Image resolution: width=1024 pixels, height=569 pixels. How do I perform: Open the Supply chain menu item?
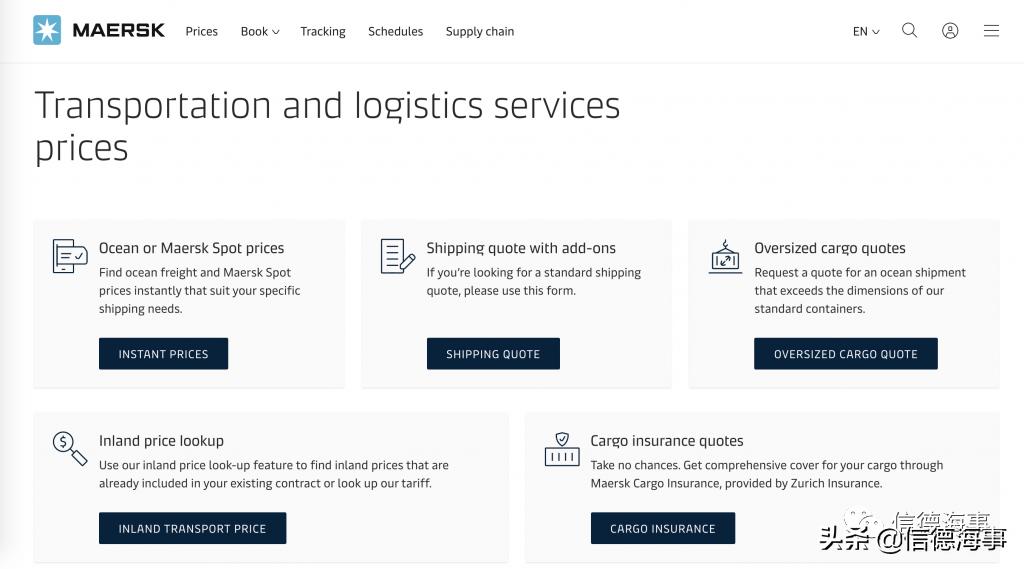pos(480,31)
